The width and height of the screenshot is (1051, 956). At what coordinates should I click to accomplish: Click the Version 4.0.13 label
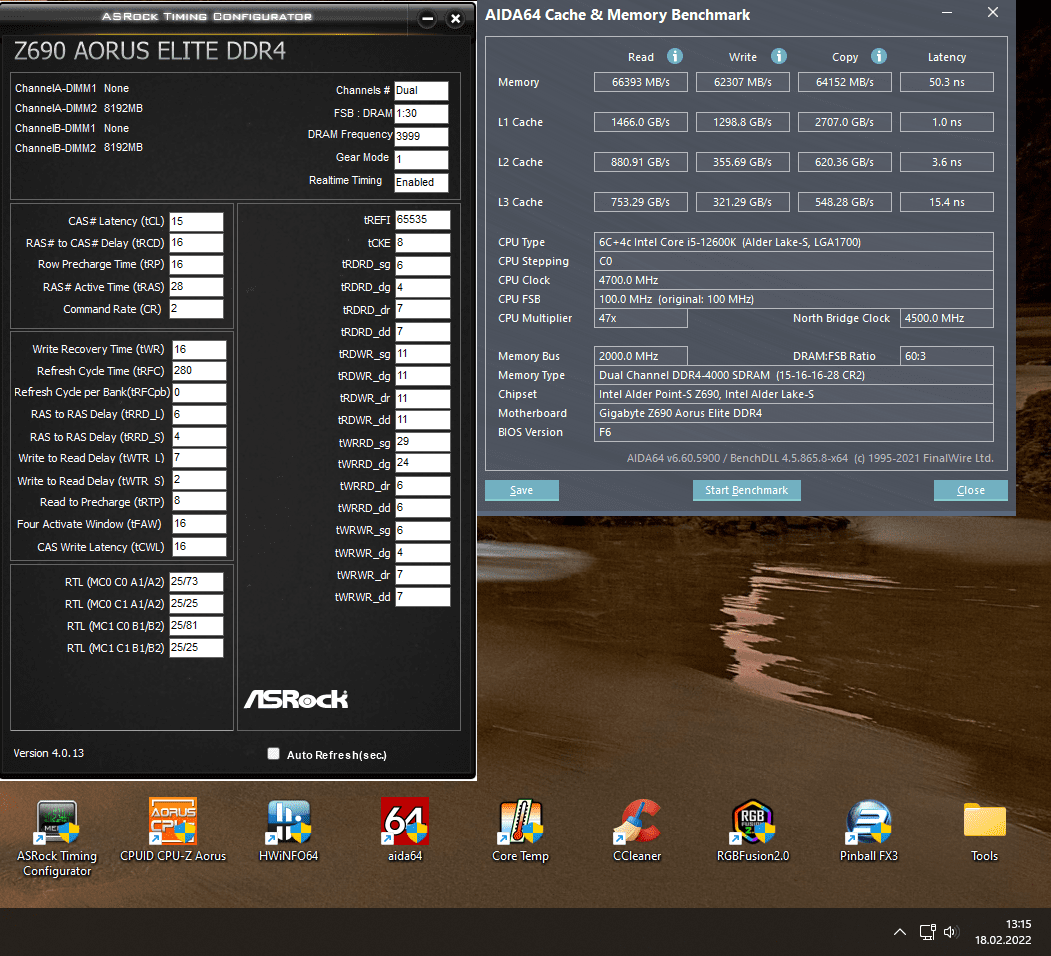[x=49, y=753]
